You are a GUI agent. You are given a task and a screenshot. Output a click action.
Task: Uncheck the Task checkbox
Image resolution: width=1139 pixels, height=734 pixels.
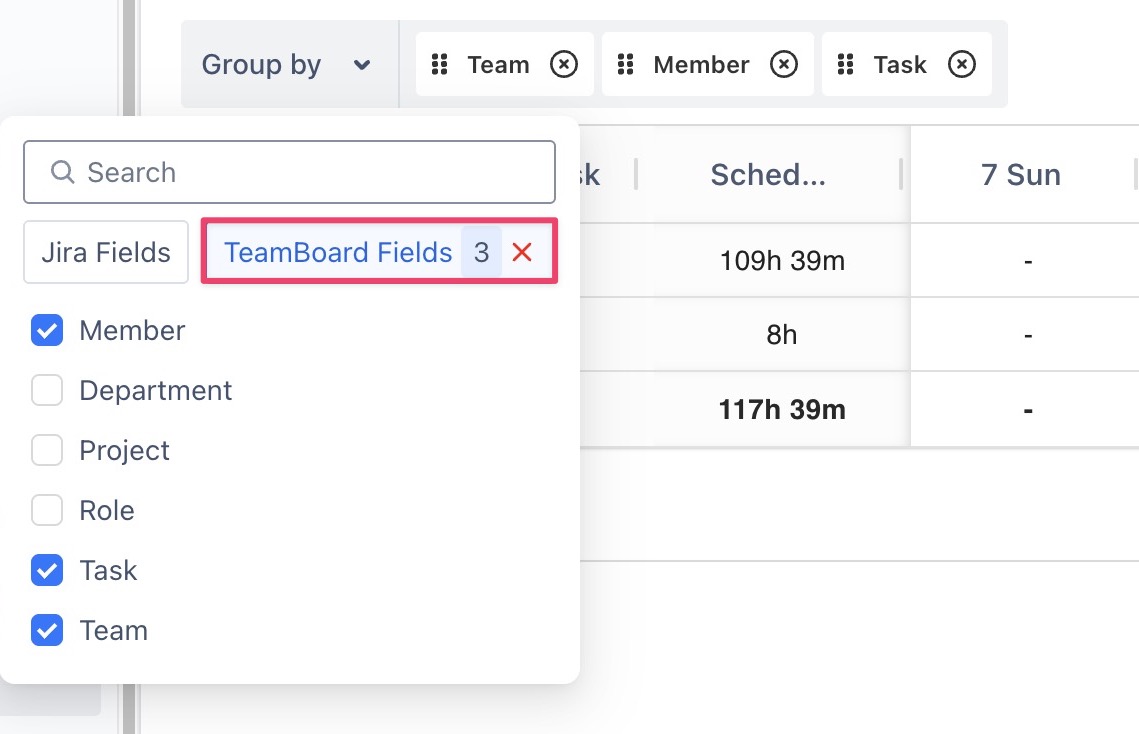coord(47,571)
